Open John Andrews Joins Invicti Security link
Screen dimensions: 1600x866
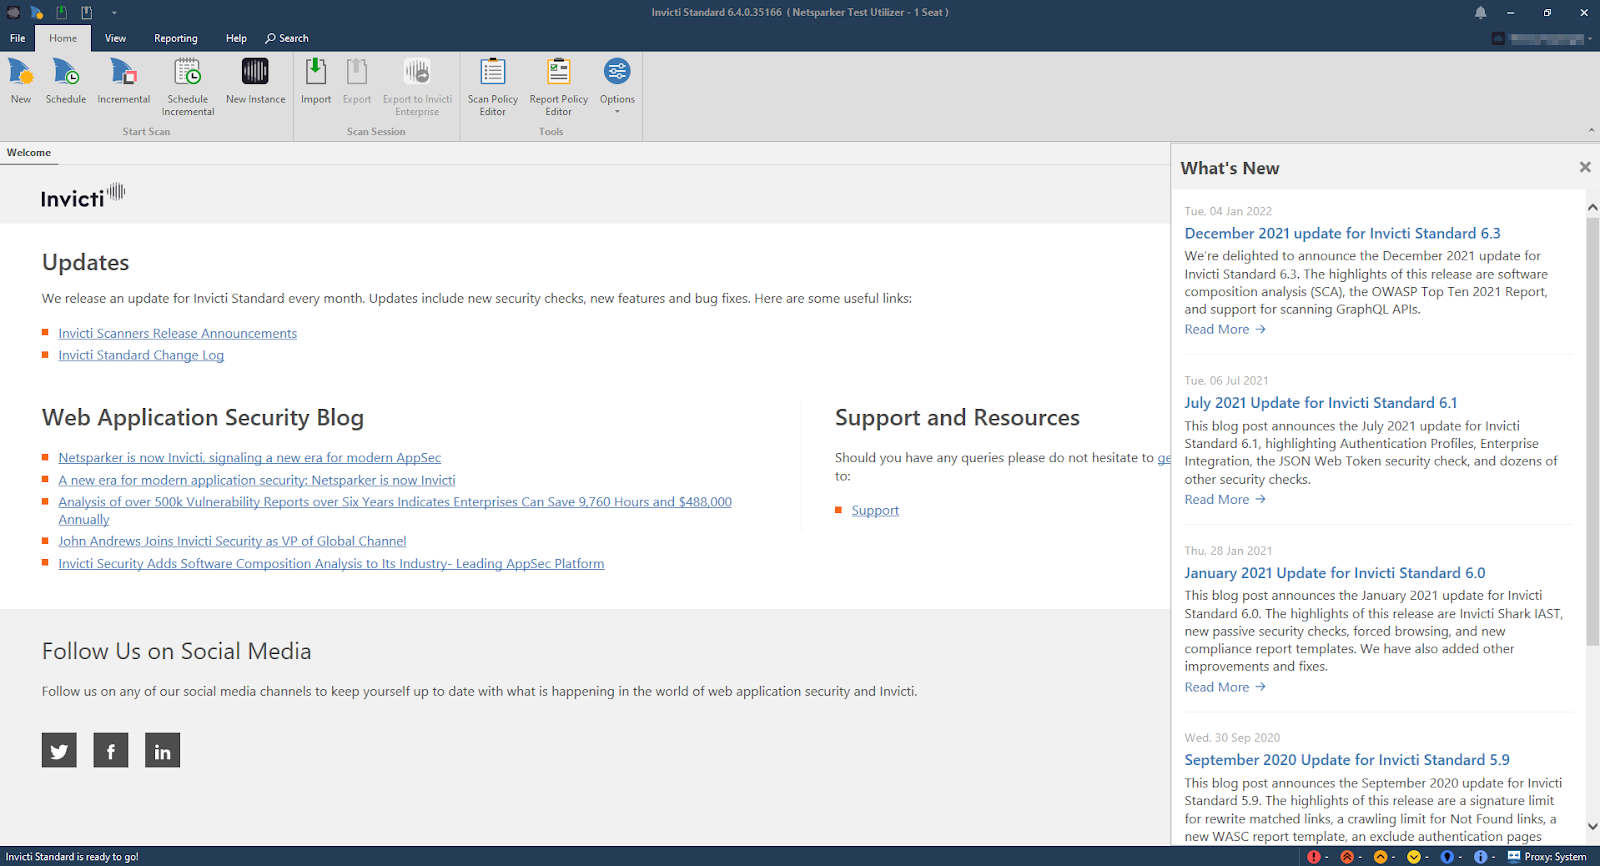[x=232, y=541]
